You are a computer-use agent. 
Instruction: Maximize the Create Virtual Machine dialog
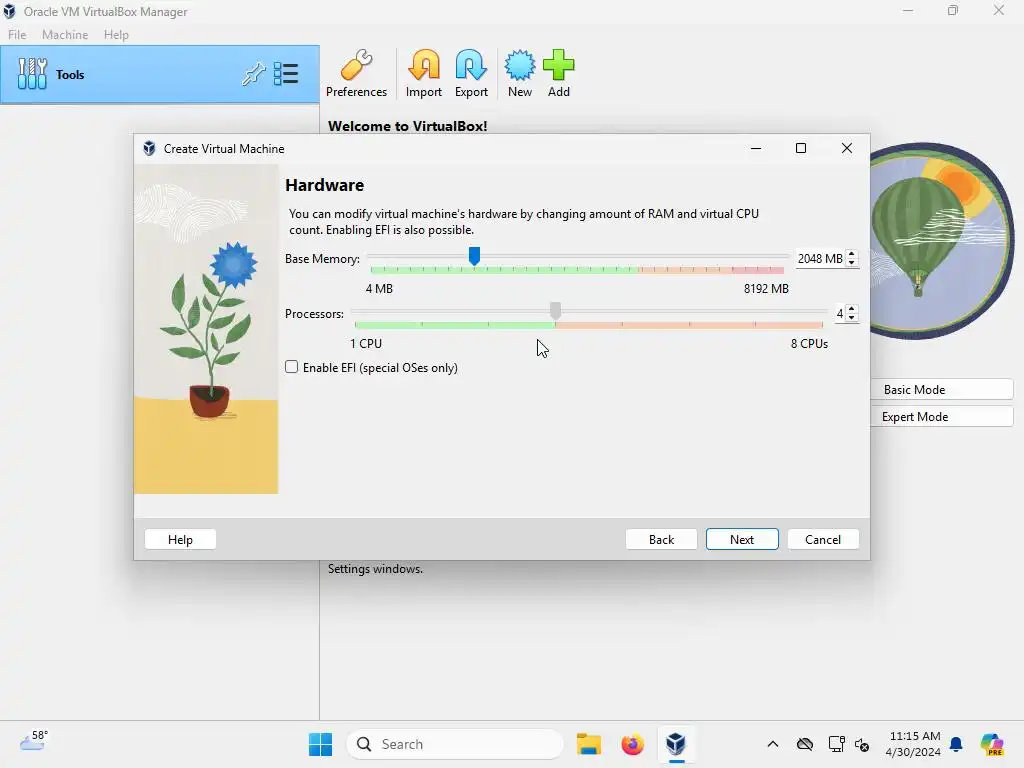coord(801,148)
